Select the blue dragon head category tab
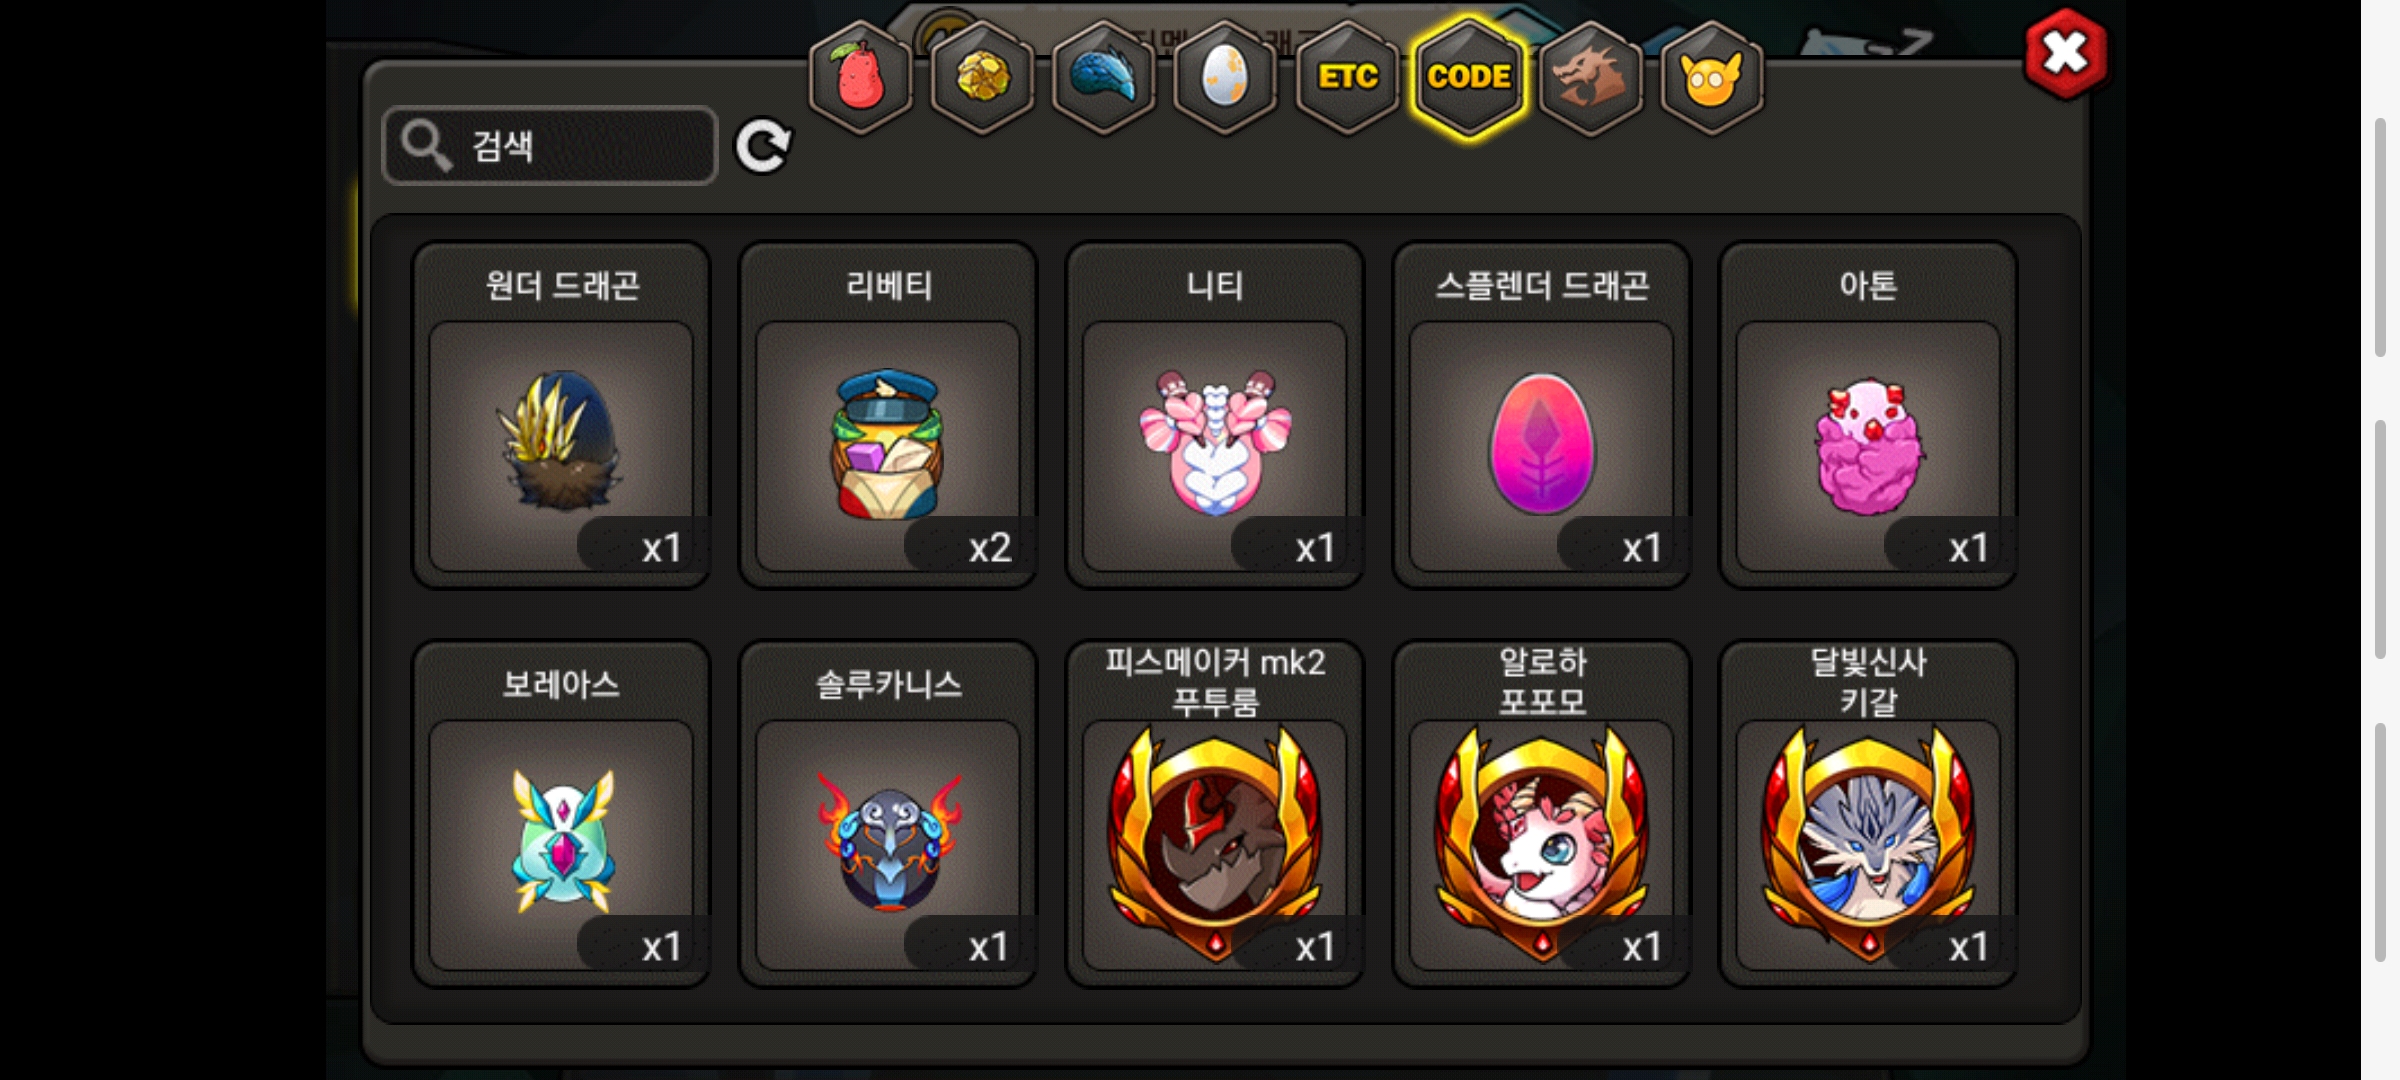This screenshot has width=2400, height=1080. point(1104,77)
